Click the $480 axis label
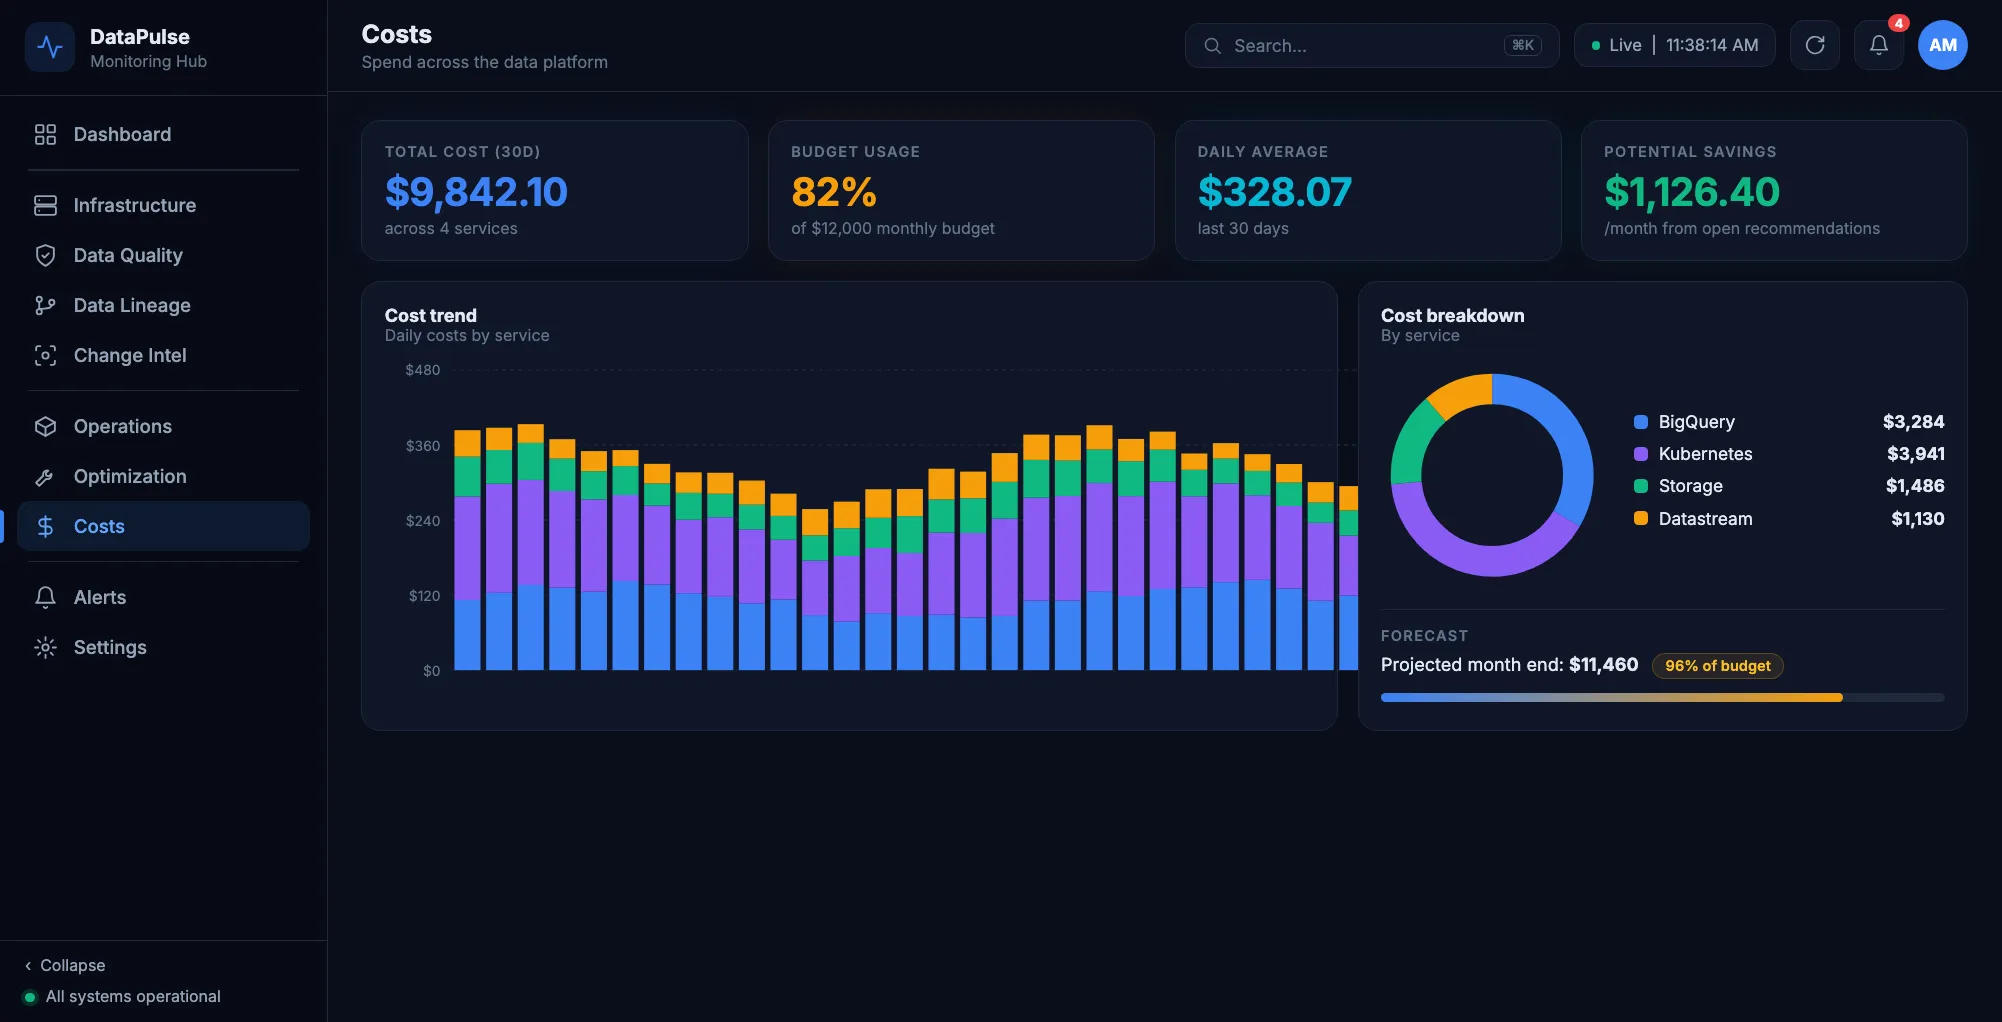This screenshot has width=2002, height=1022. [422, 370]
